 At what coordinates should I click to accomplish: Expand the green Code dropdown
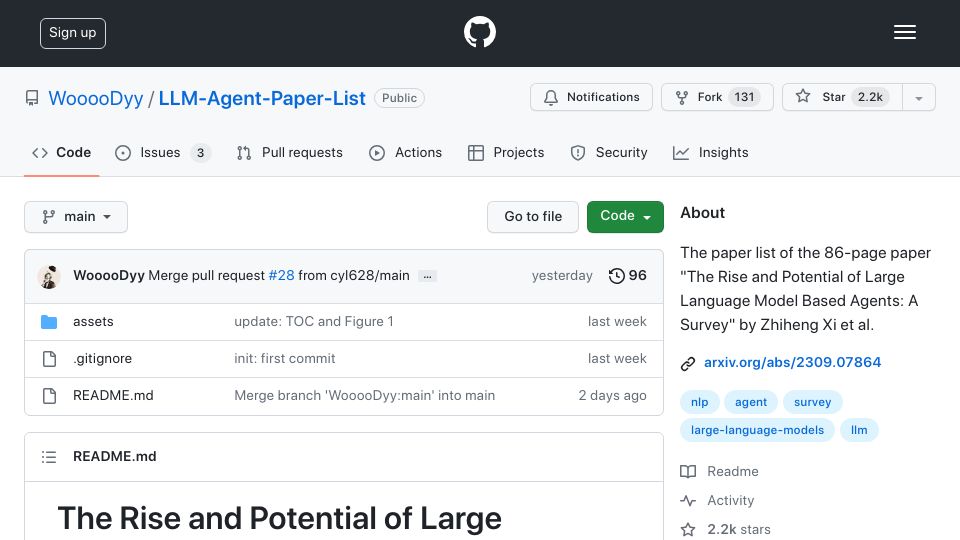tap(625, 217)
